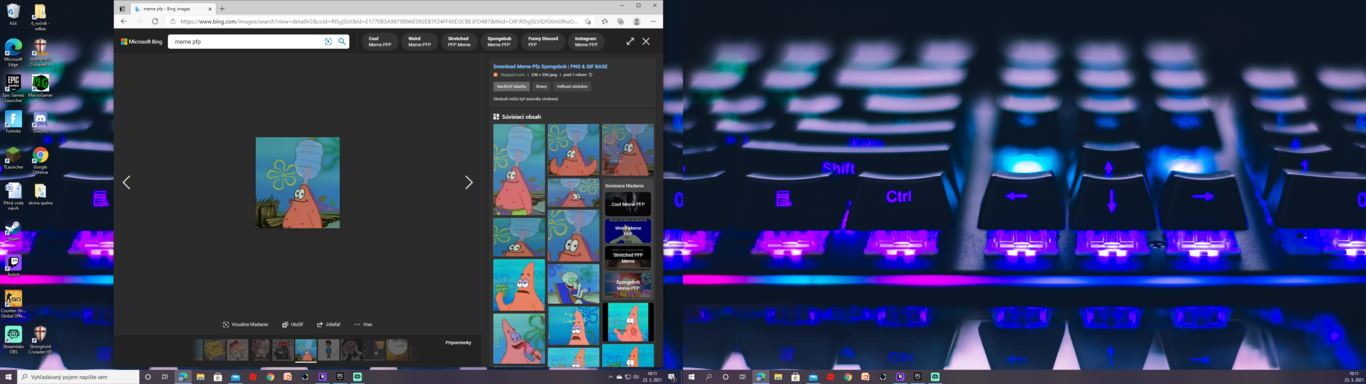
Task: Select the 'Instagram Meme PFP' chip
Action: (586, 42)
